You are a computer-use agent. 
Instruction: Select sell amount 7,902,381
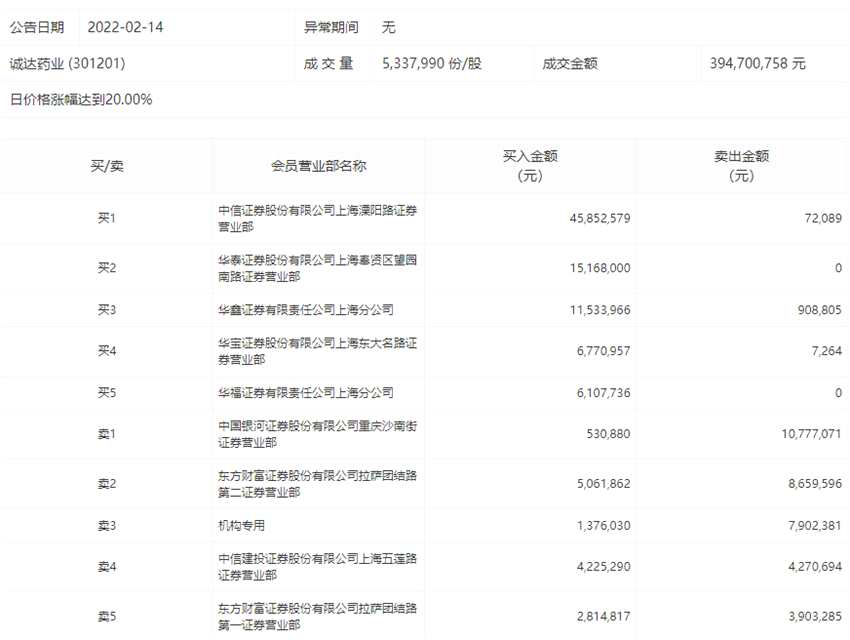point(815,526)
